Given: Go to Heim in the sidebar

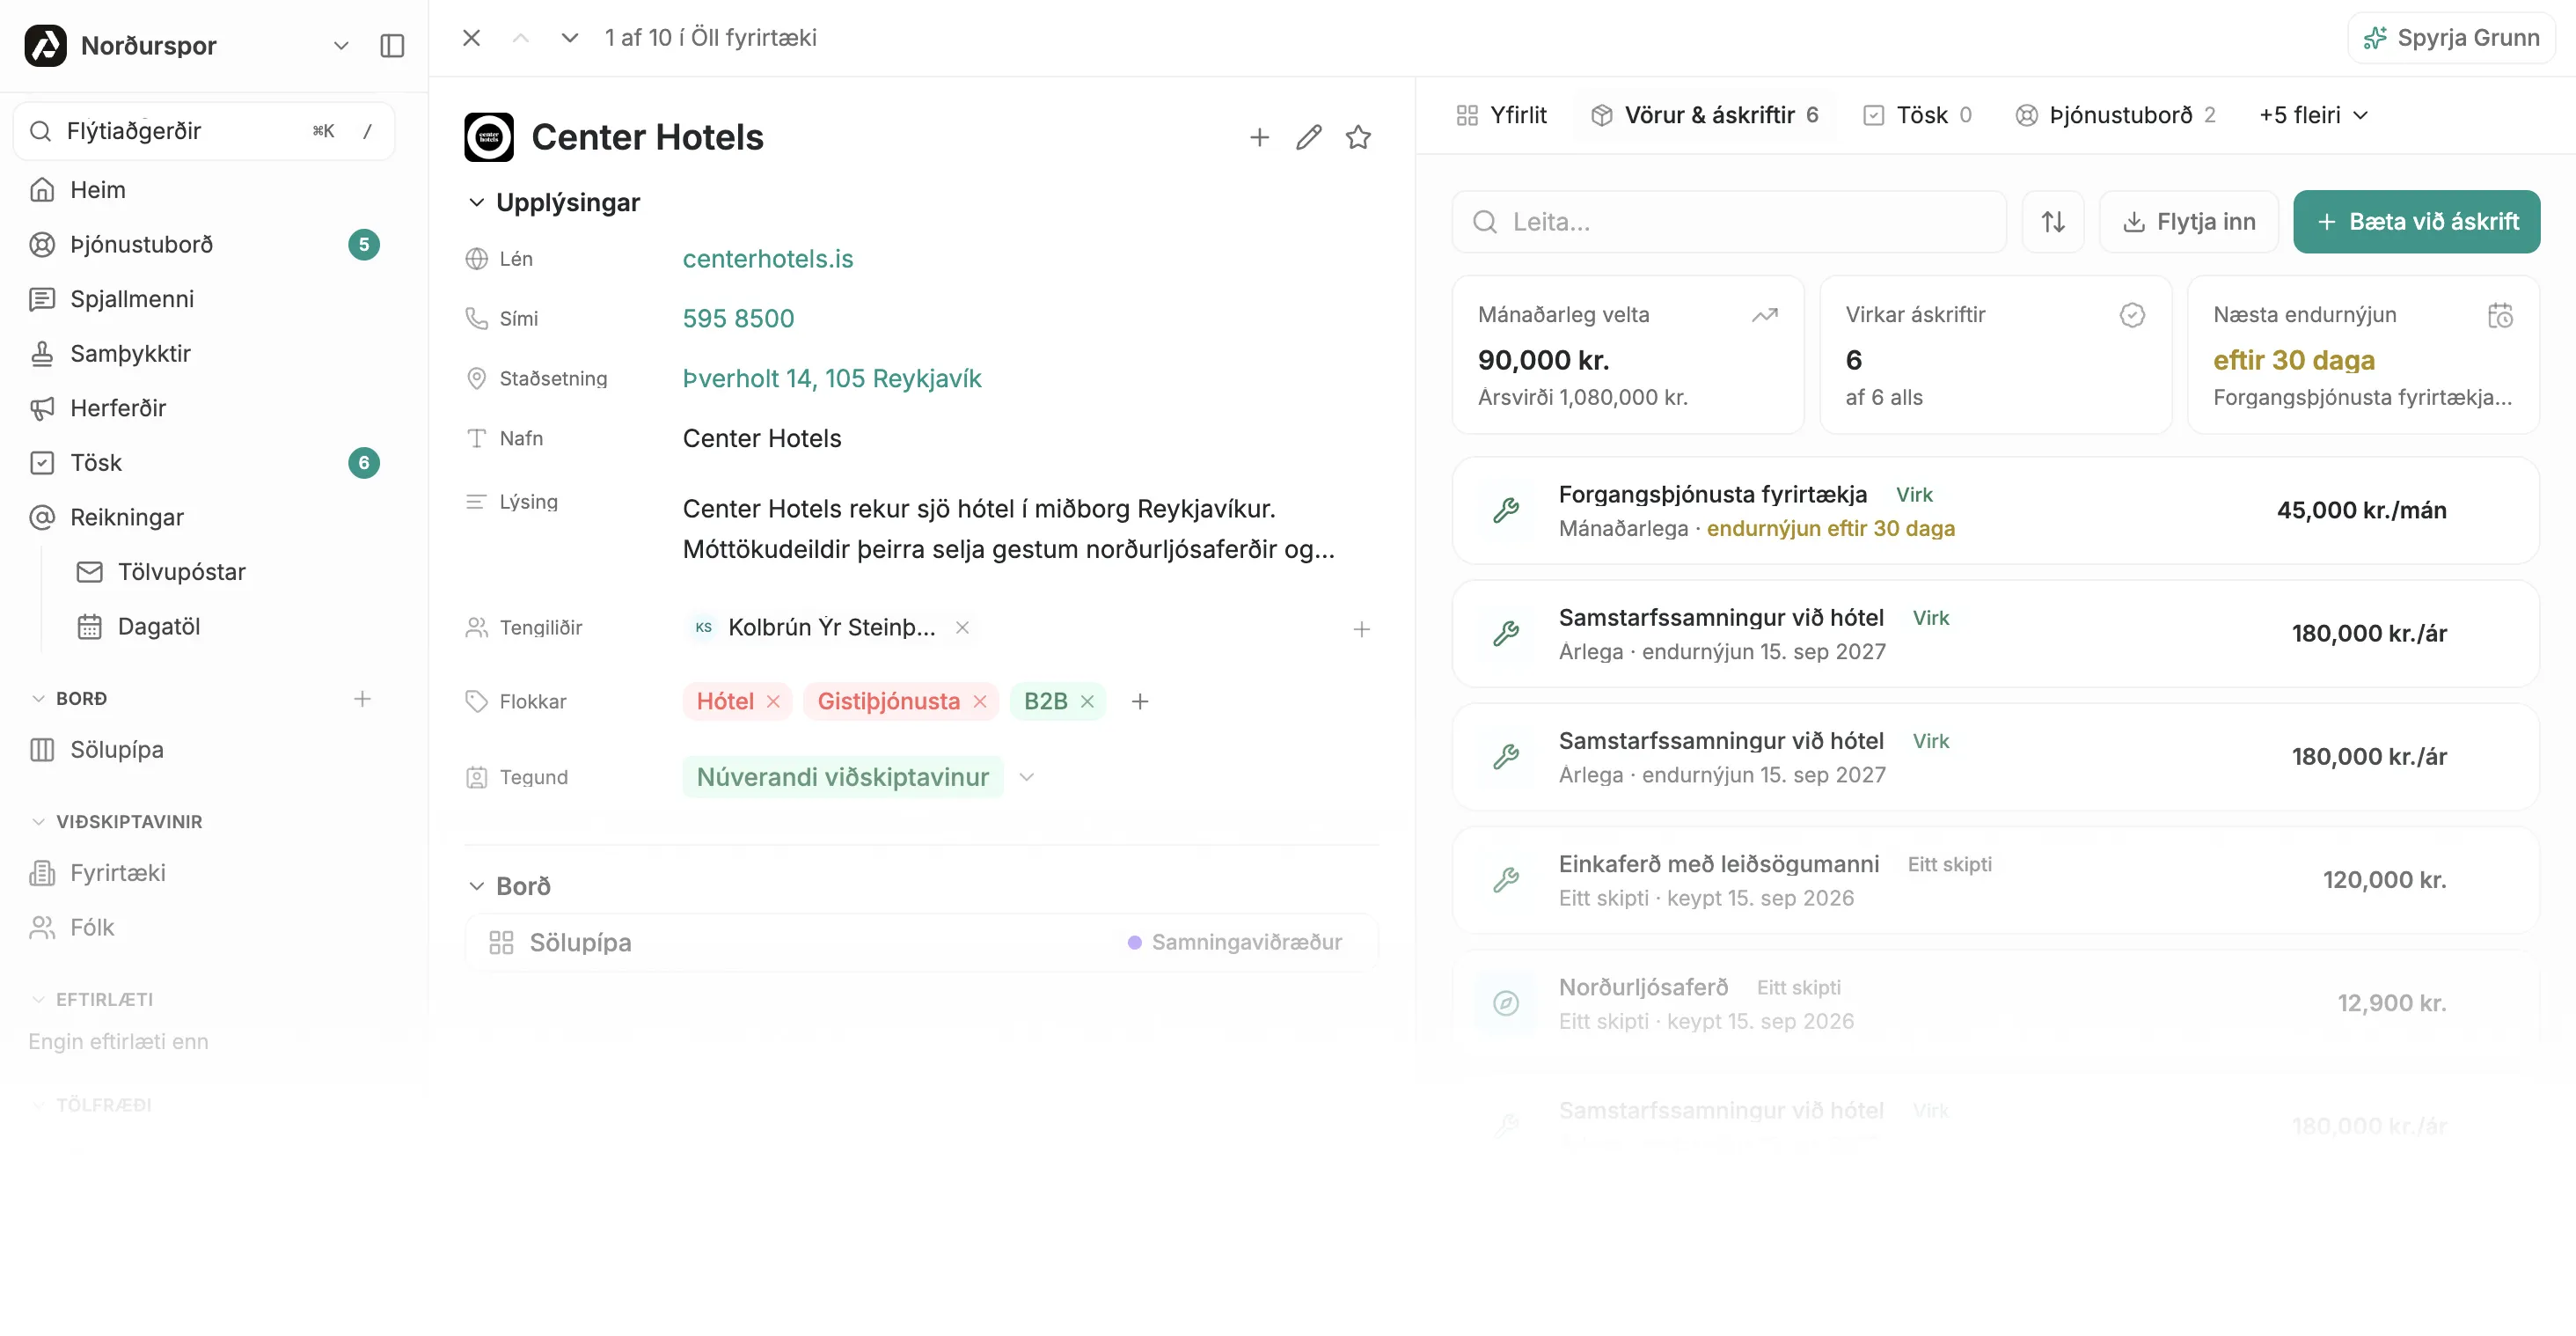Looking at the screenshot, I should click(x=204, y=190).
